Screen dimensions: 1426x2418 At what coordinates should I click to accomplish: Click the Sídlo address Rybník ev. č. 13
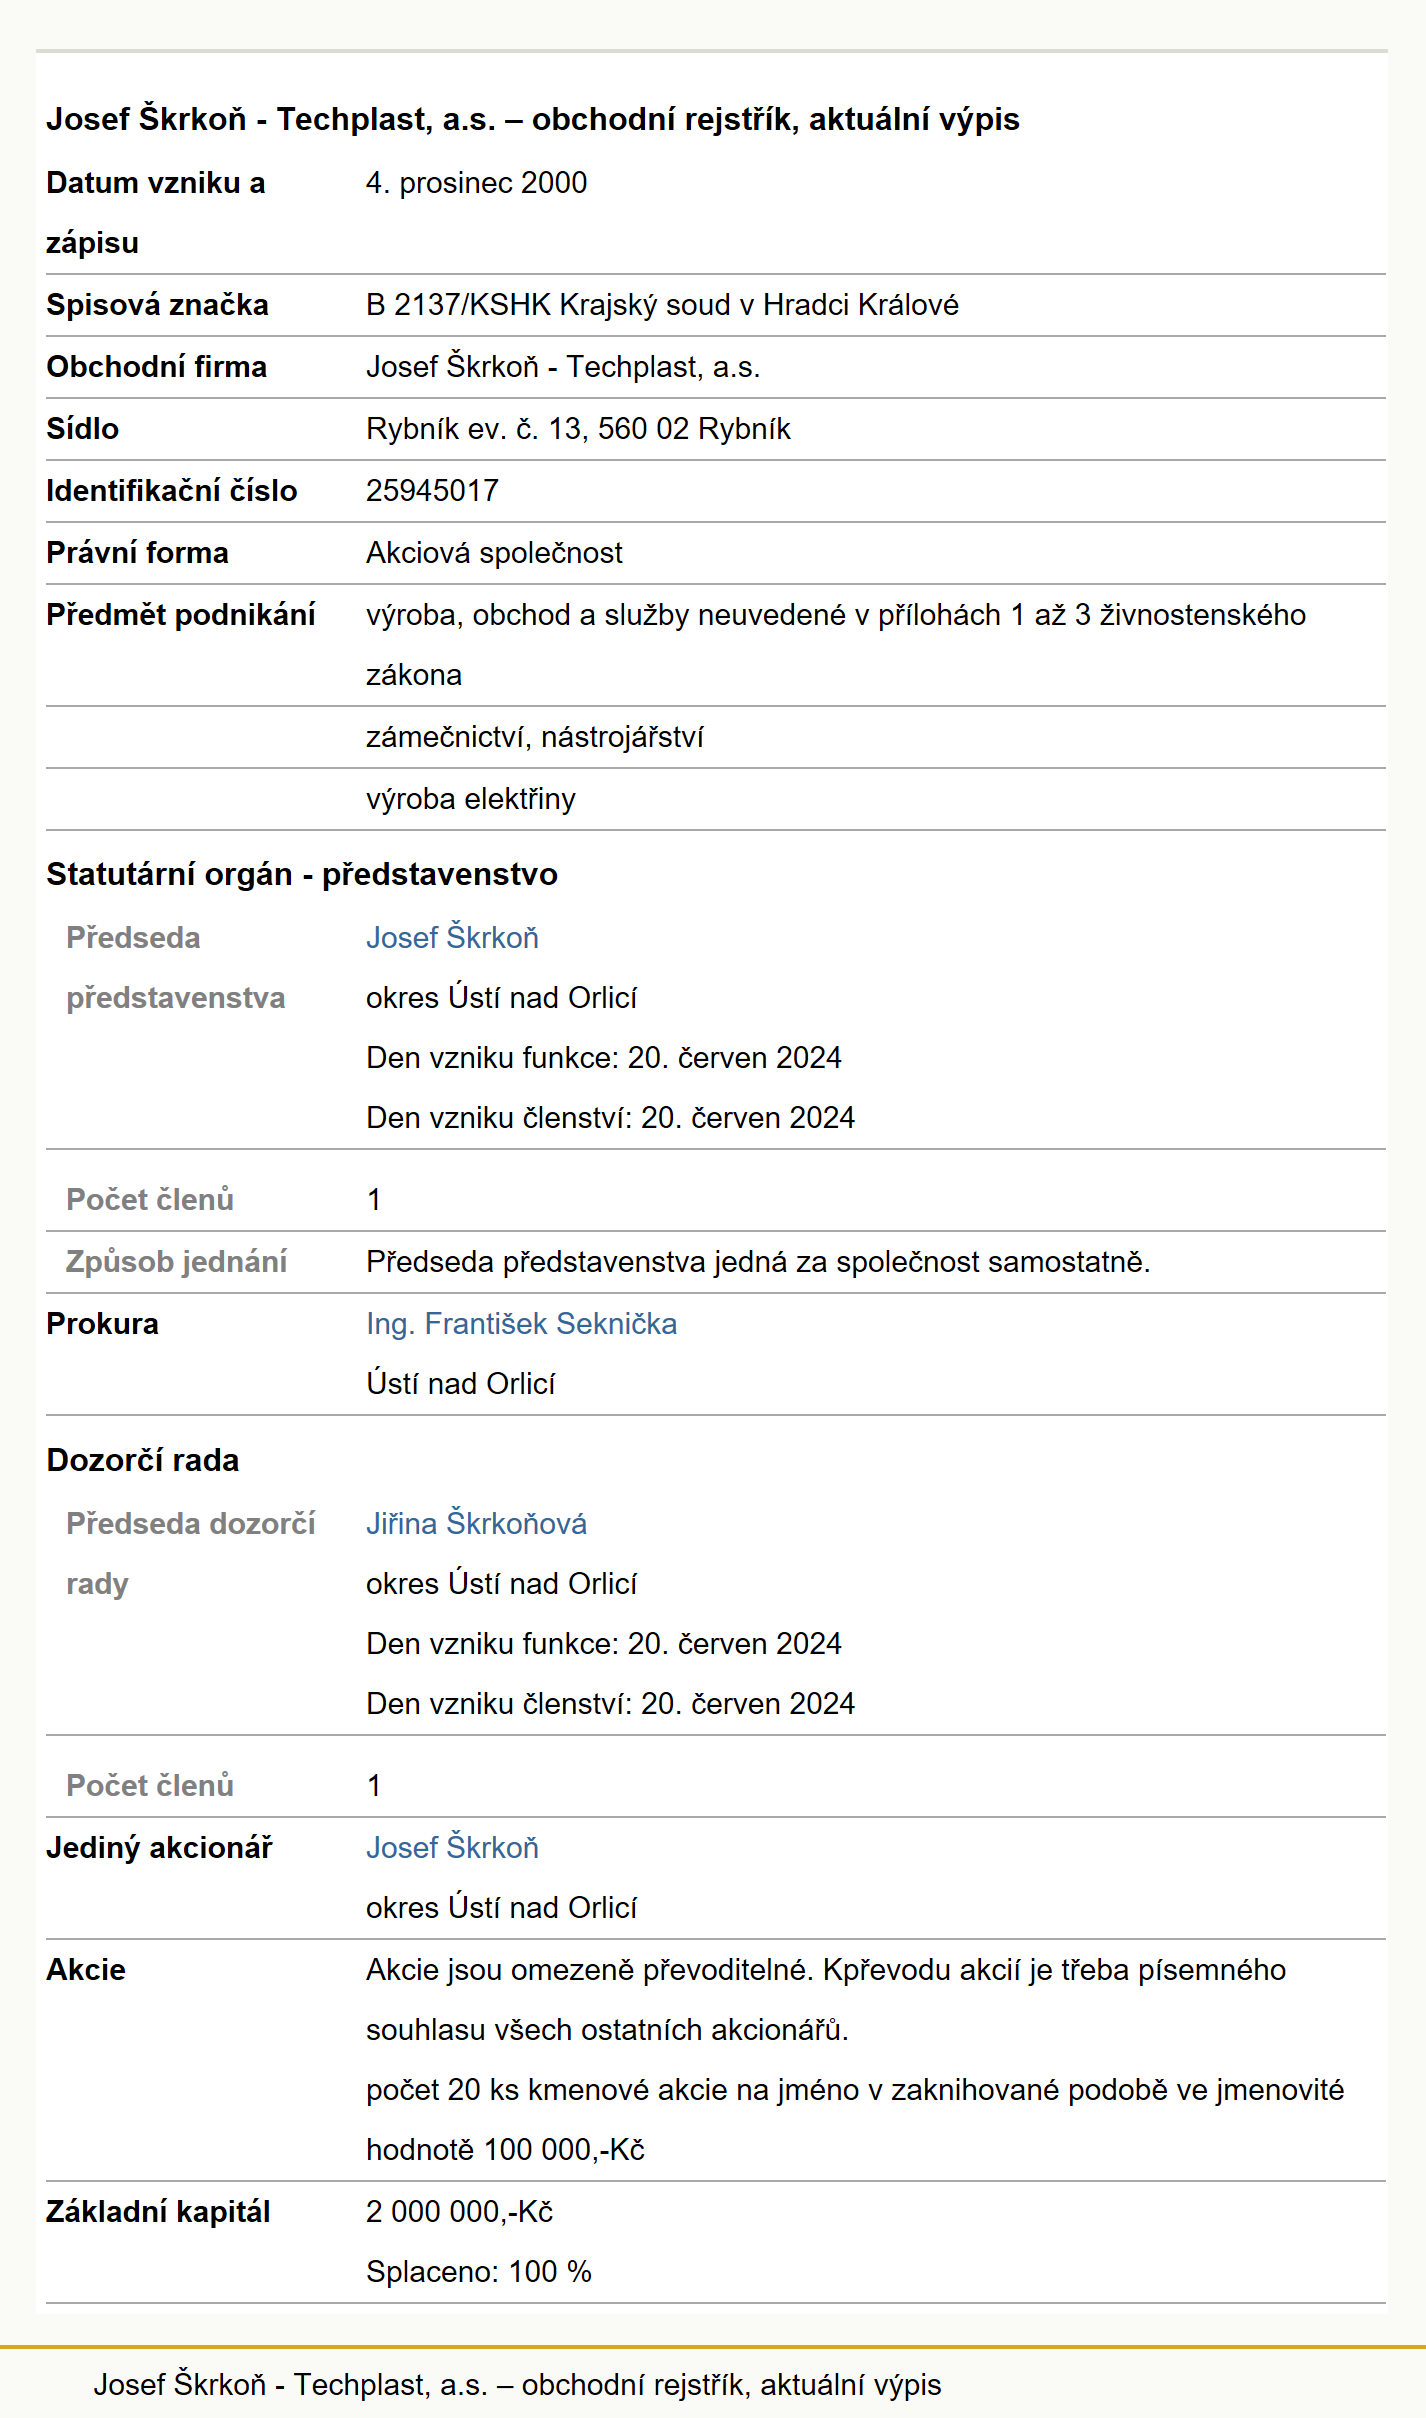578,429
